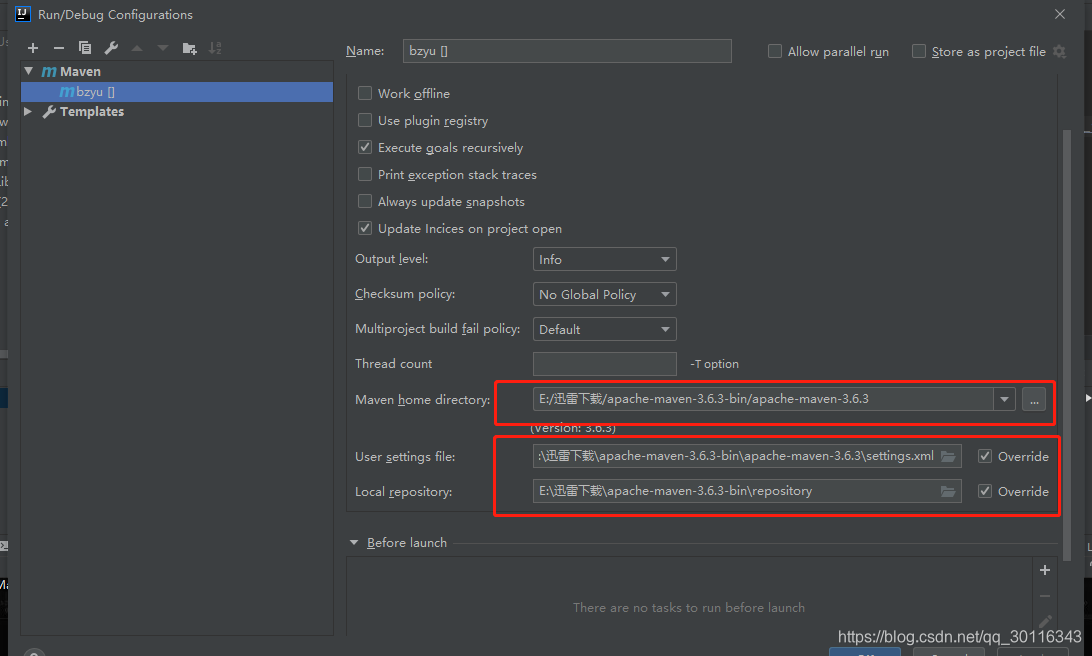Collapse the Maven tree node

29,71
